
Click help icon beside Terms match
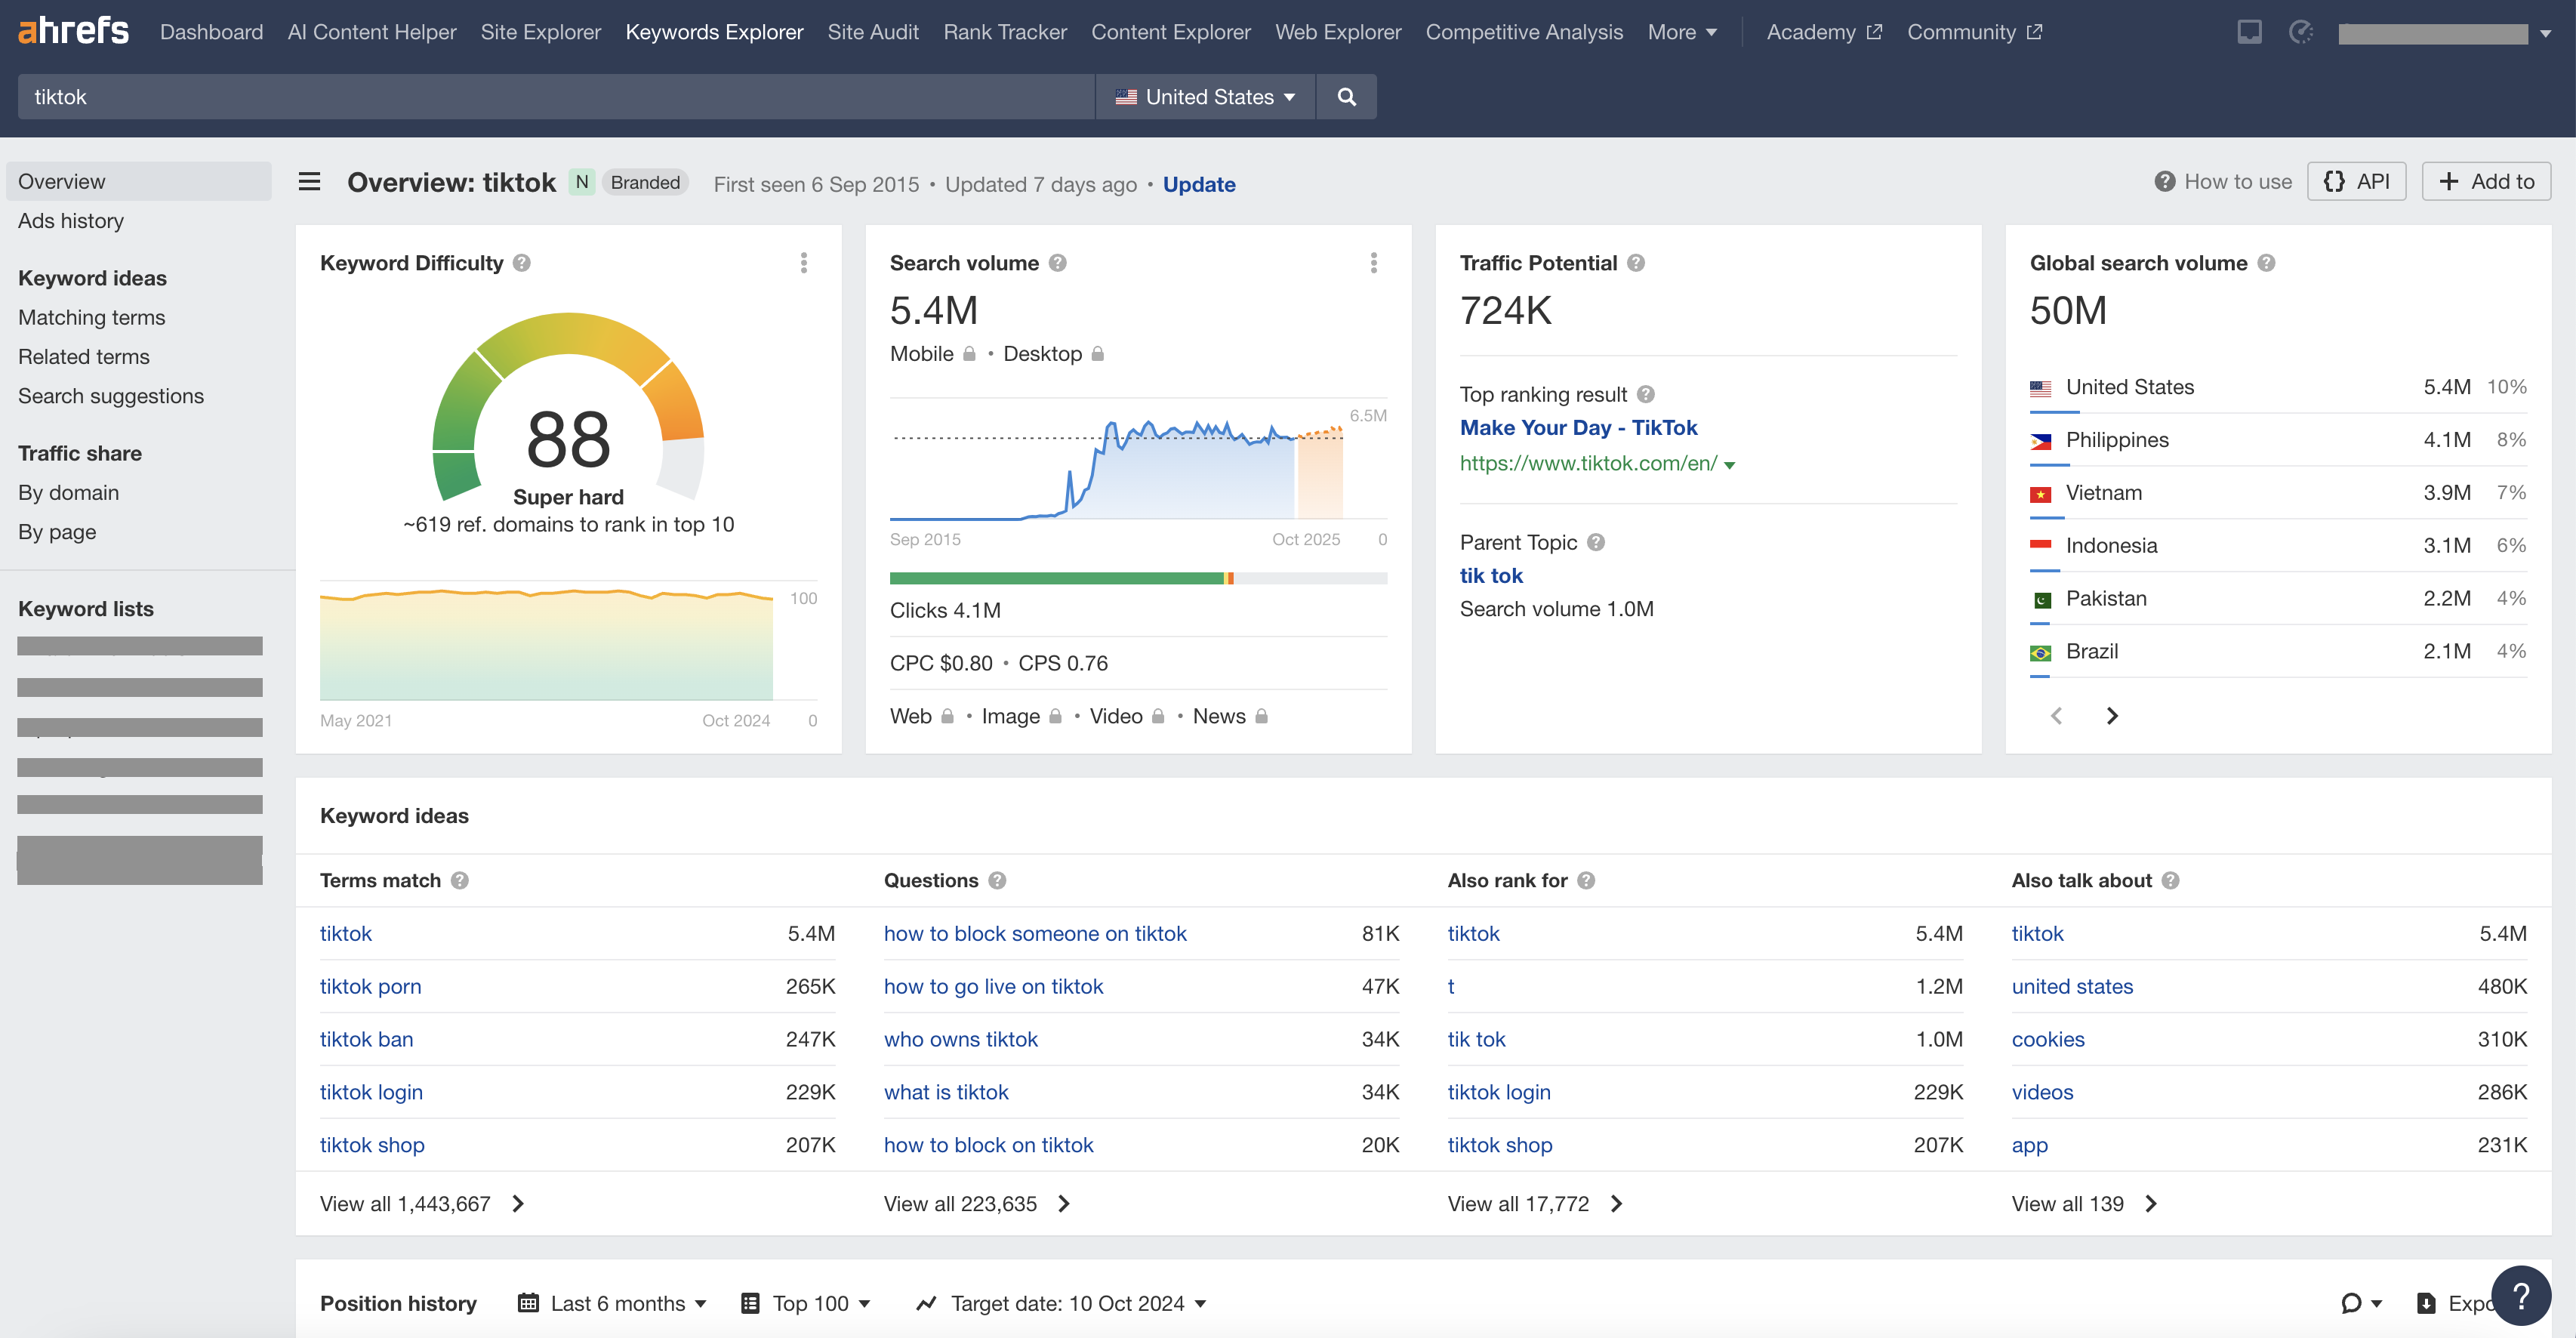[x=460, y=880]
